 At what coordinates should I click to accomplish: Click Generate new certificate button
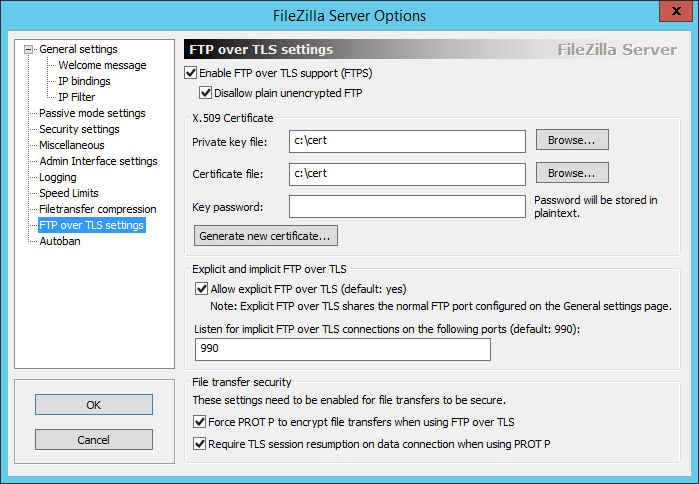[266, 237]
